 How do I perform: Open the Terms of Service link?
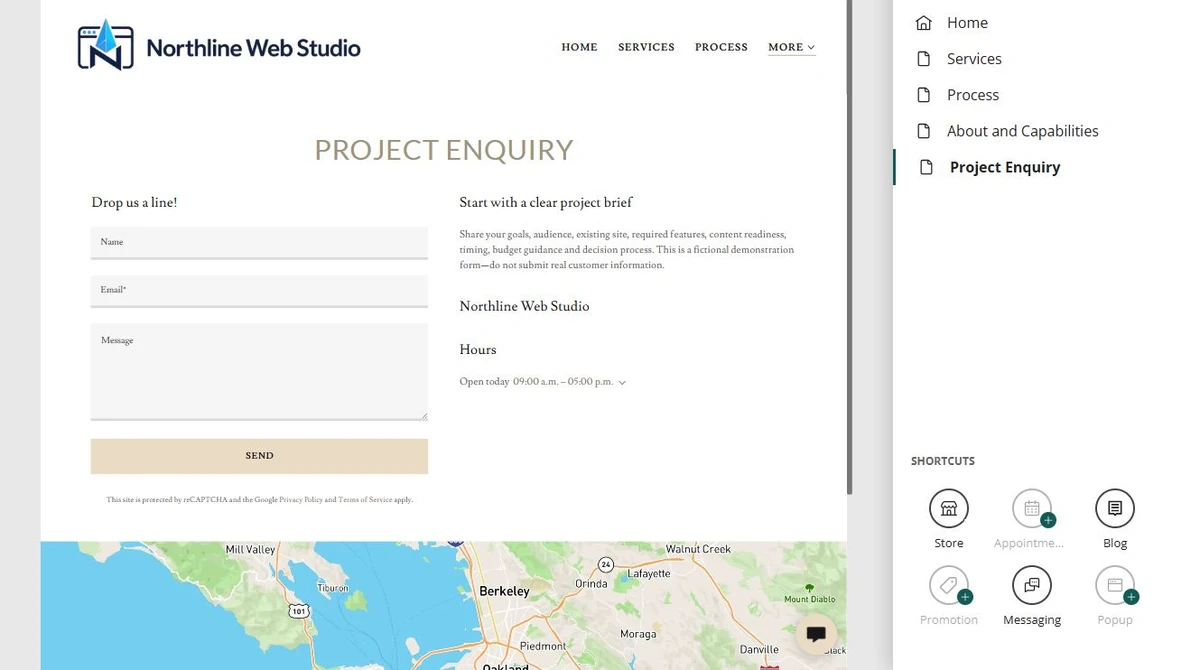tap(365, 500)
